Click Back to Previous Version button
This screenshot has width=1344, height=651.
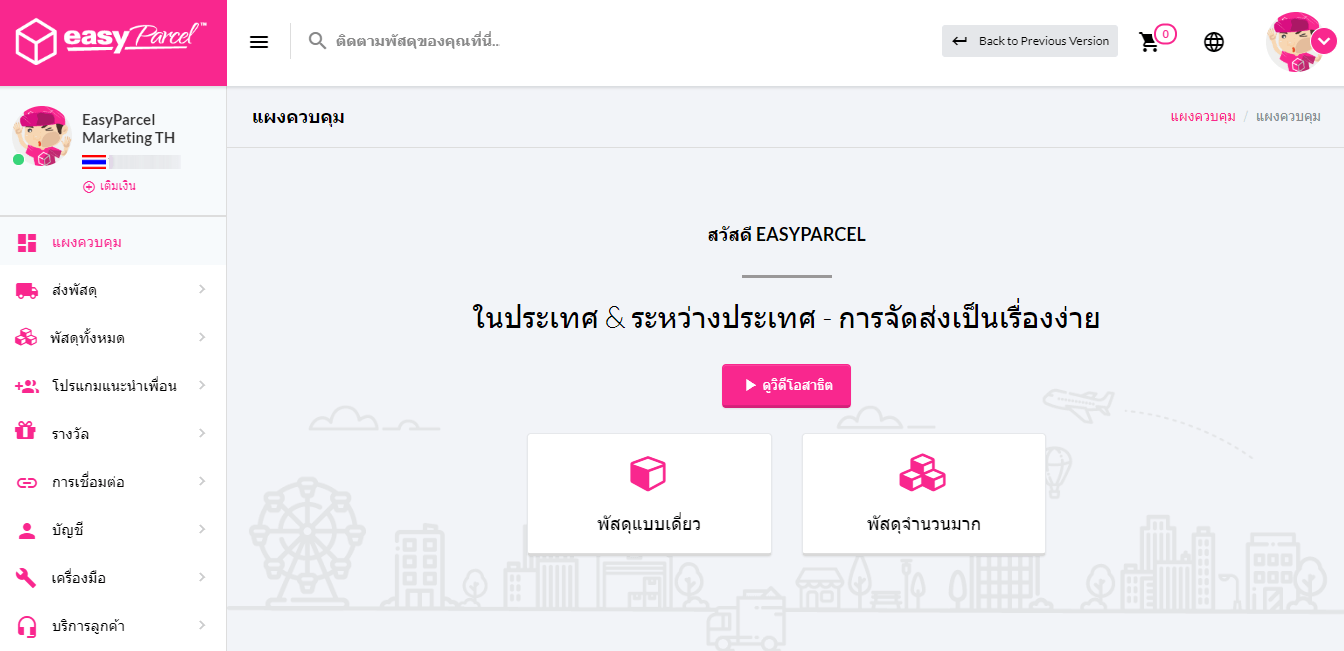1030,41
